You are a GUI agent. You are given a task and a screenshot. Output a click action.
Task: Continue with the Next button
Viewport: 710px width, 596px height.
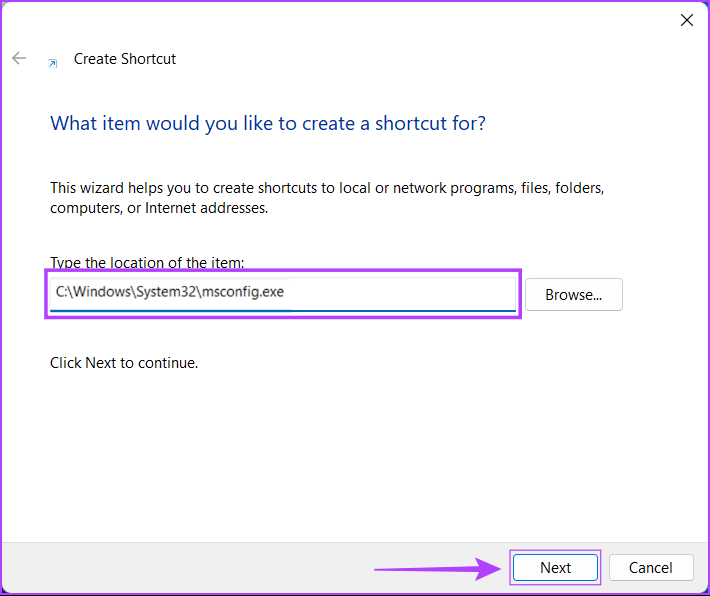(555, 567)
